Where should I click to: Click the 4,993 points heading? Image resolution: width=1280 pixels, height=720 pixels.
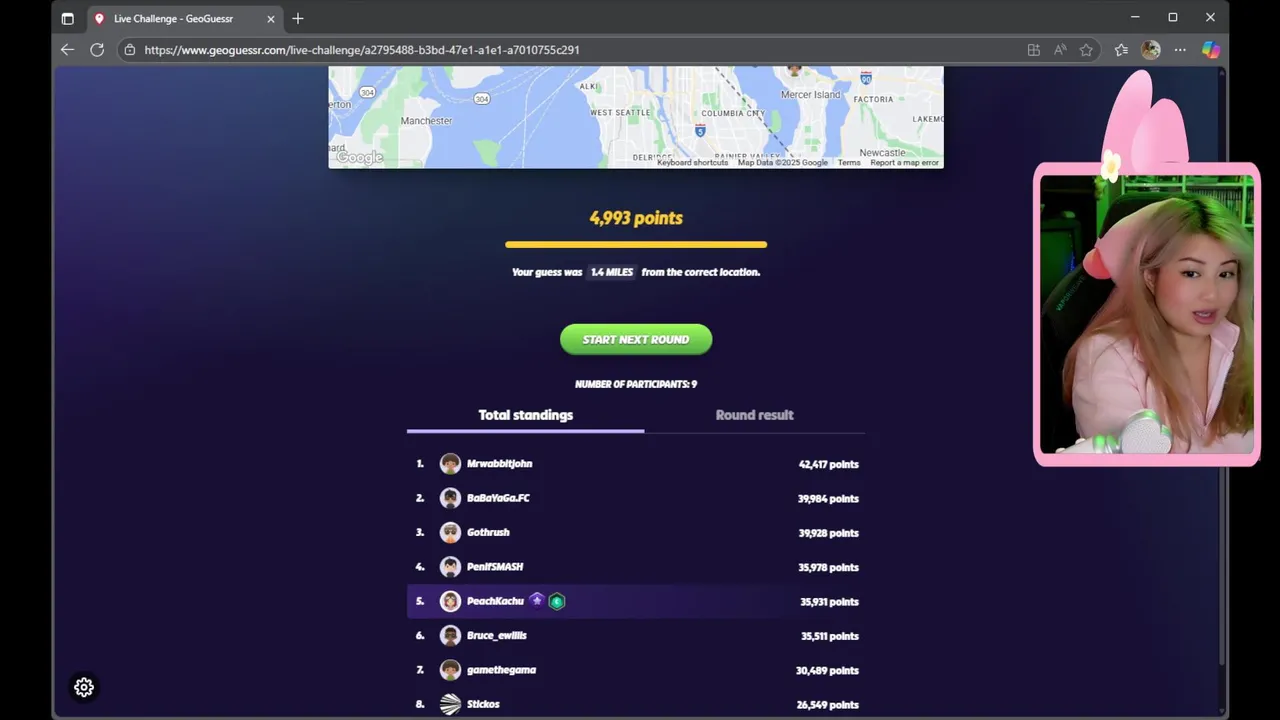coord(636,218)
